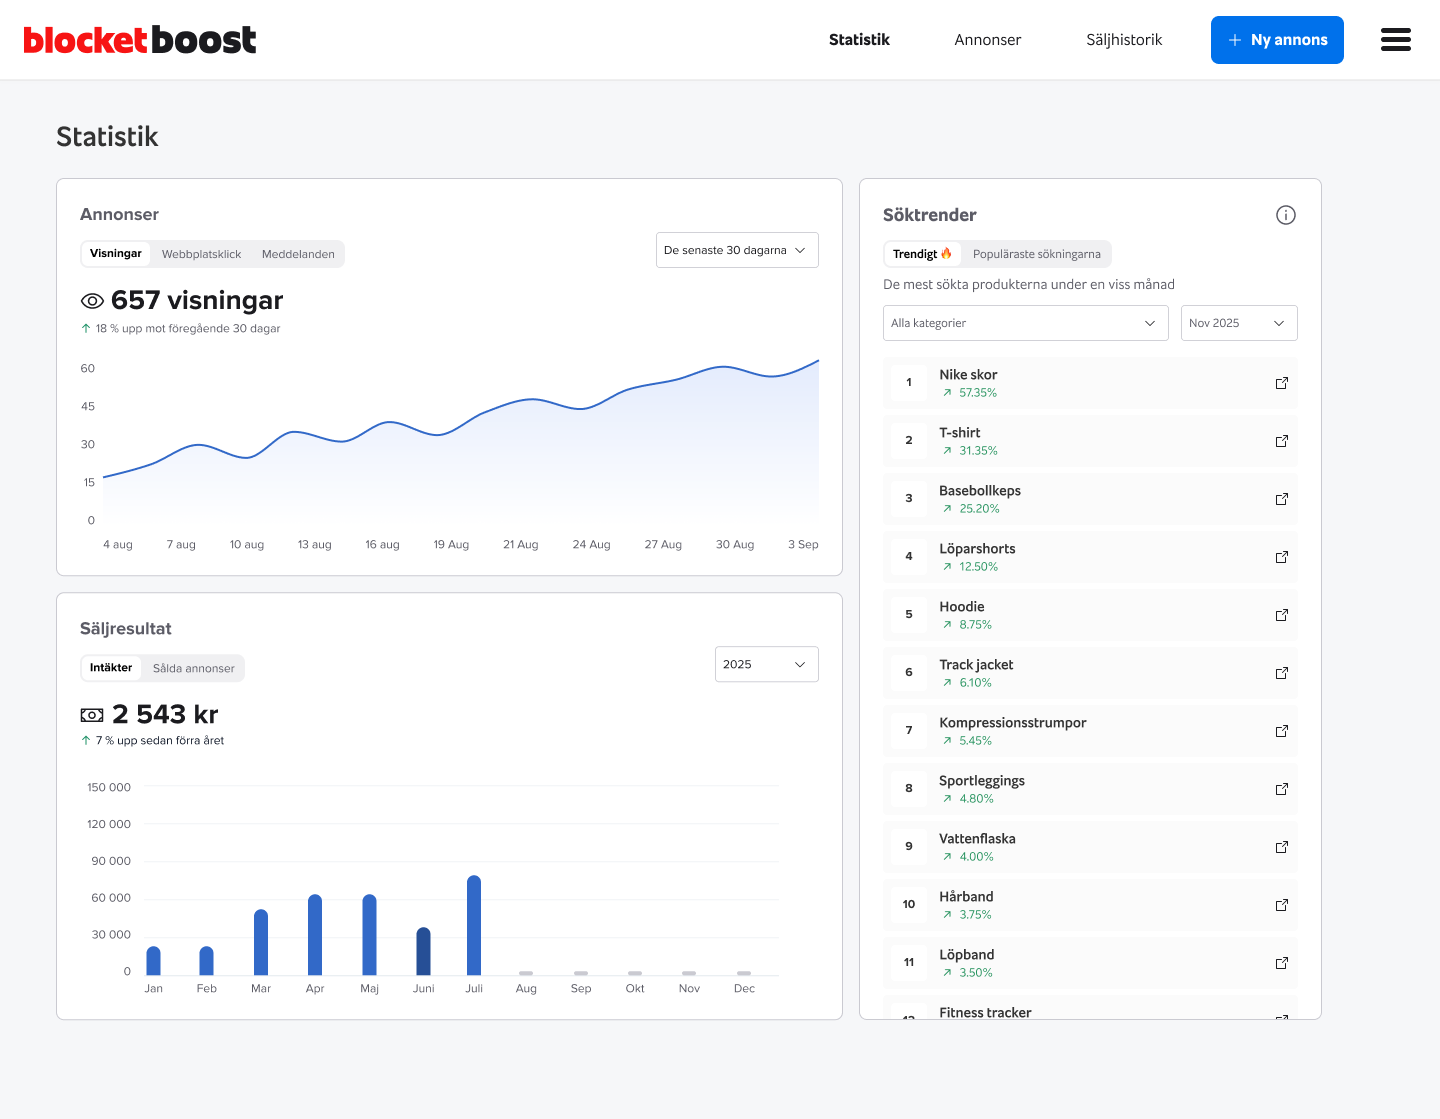Open external link icon for Vattenflaska

(x=1282, y=847)
